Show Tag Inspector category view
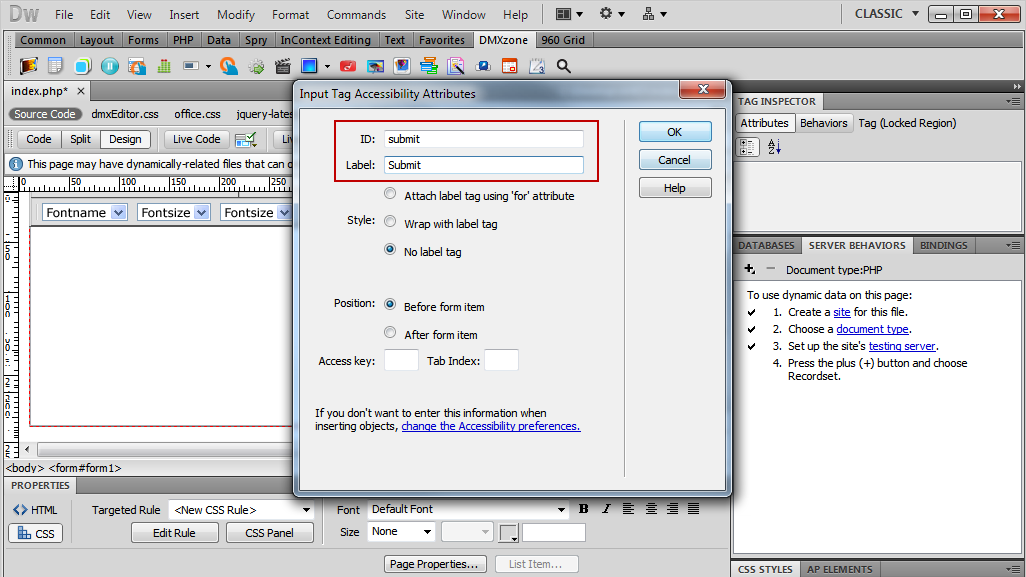This screenshot has width=1026, height=577. pyautogui.click(x=747, y=147)
